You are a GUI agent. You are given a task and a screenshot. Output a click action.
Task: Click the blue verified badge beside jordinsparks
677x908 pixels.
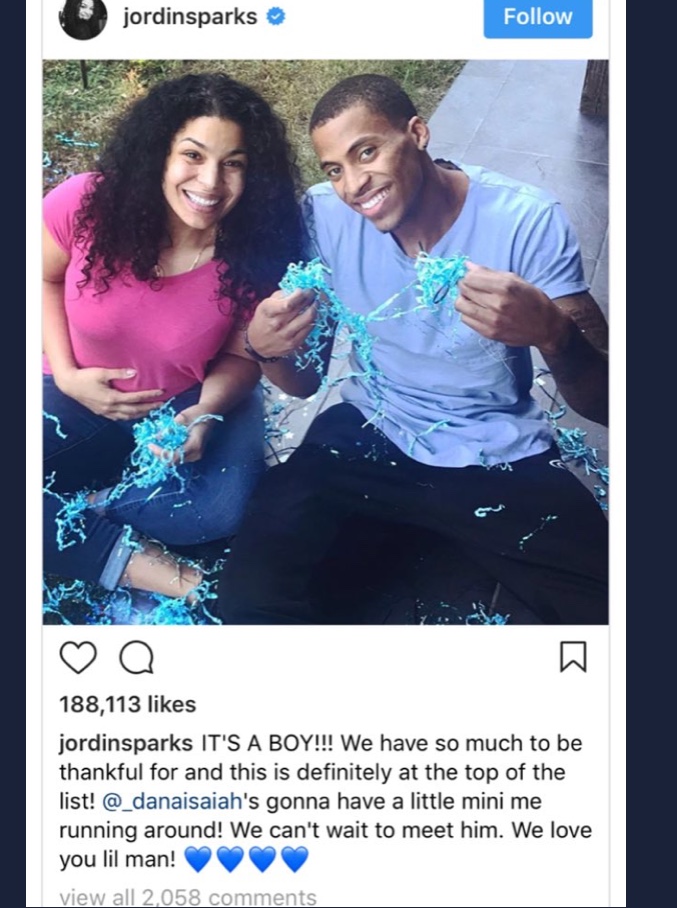tap(276, 17)
